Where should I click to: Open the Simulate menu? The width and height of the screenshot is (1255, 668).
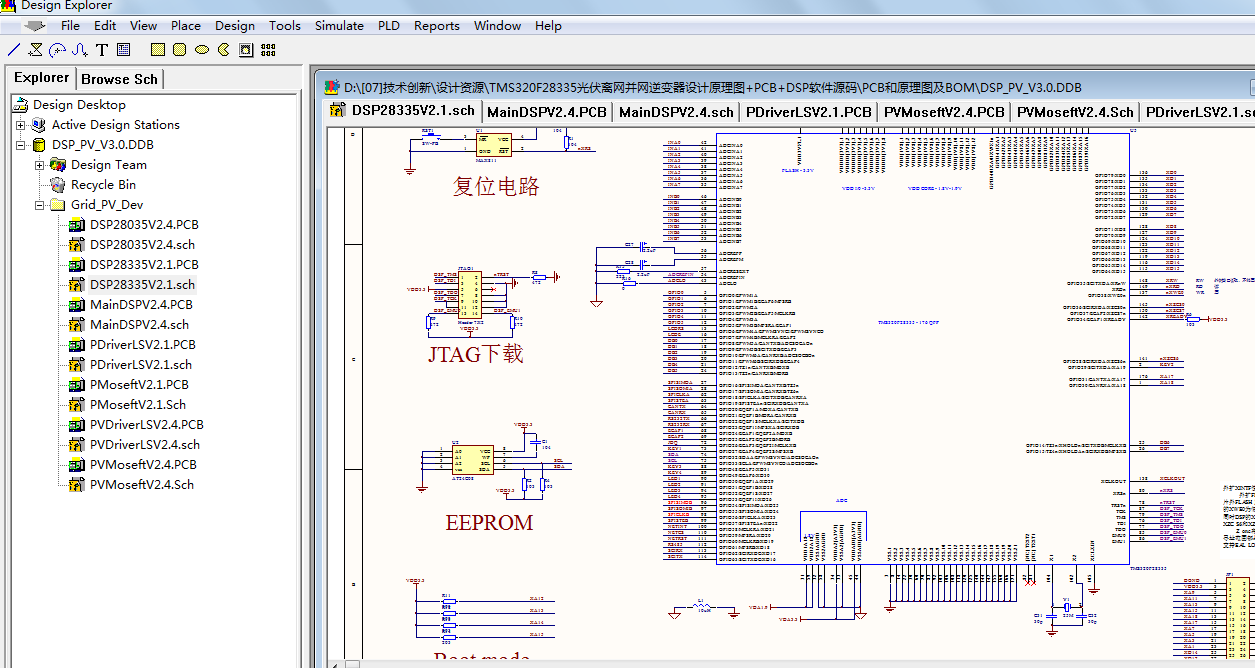(x=339, y=26)
